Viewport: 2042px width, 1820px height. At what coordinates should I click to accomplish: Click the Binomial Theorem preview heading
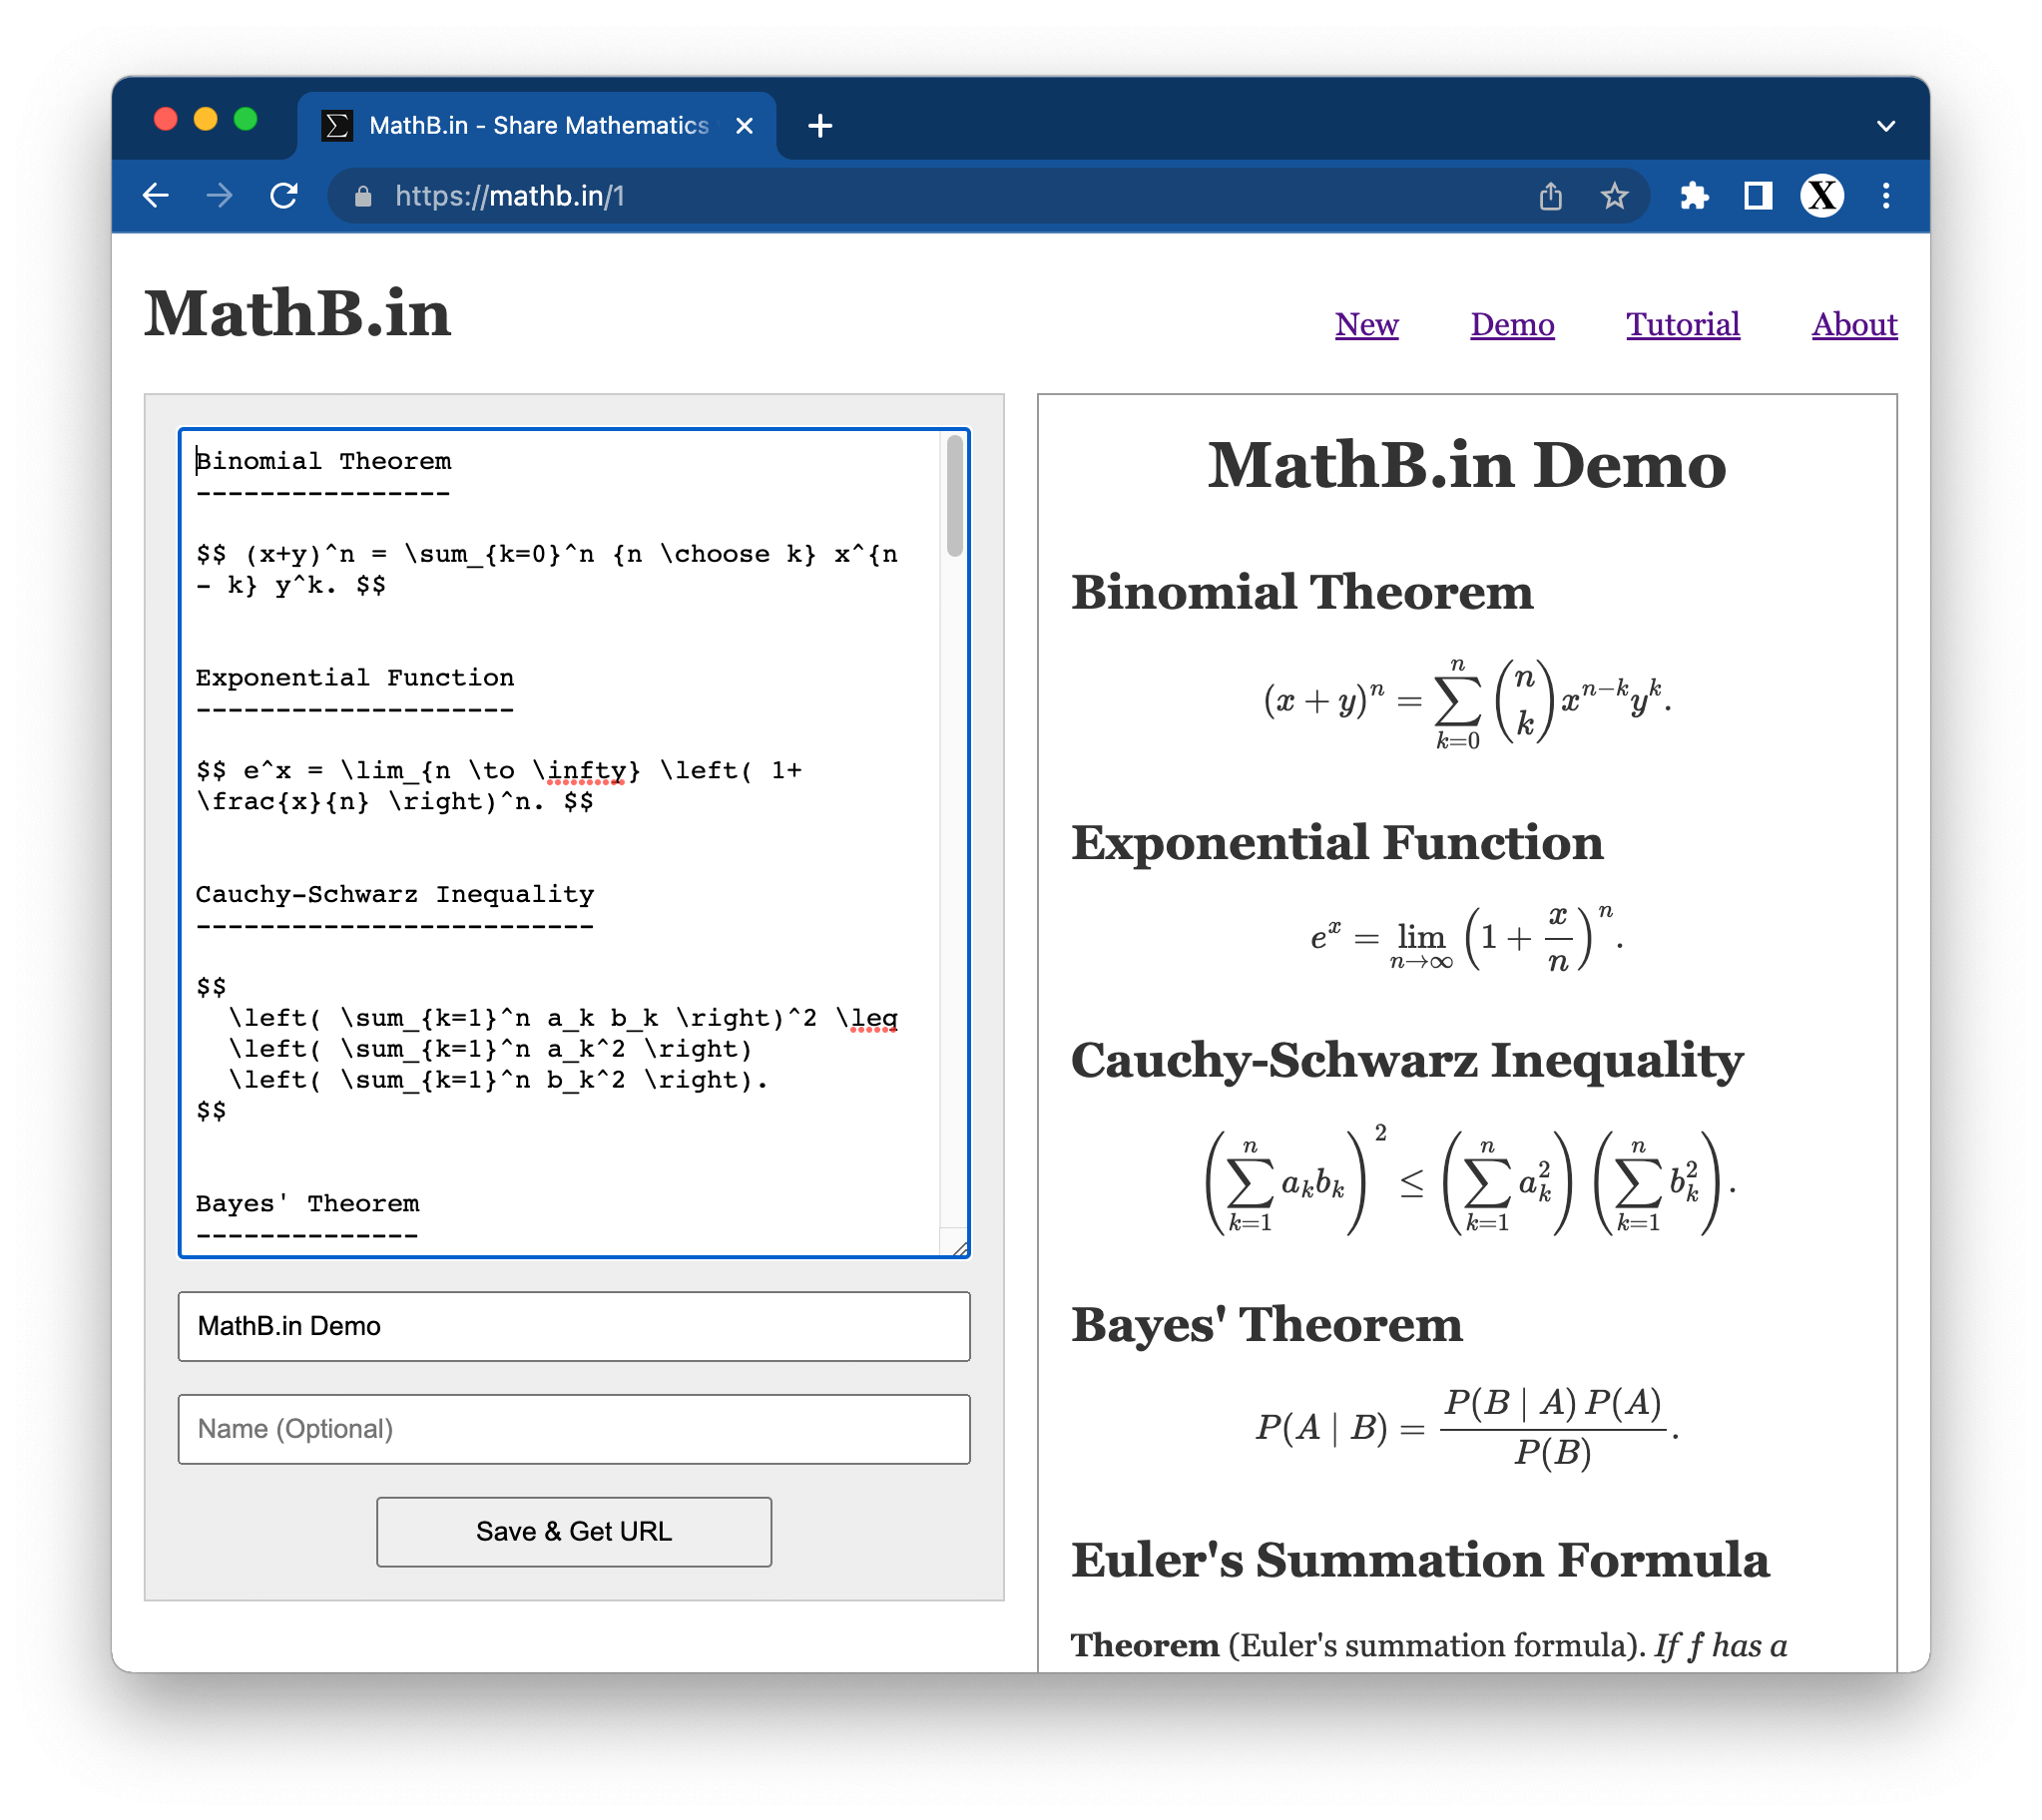pyautogui.click(x=1301, y=592)
